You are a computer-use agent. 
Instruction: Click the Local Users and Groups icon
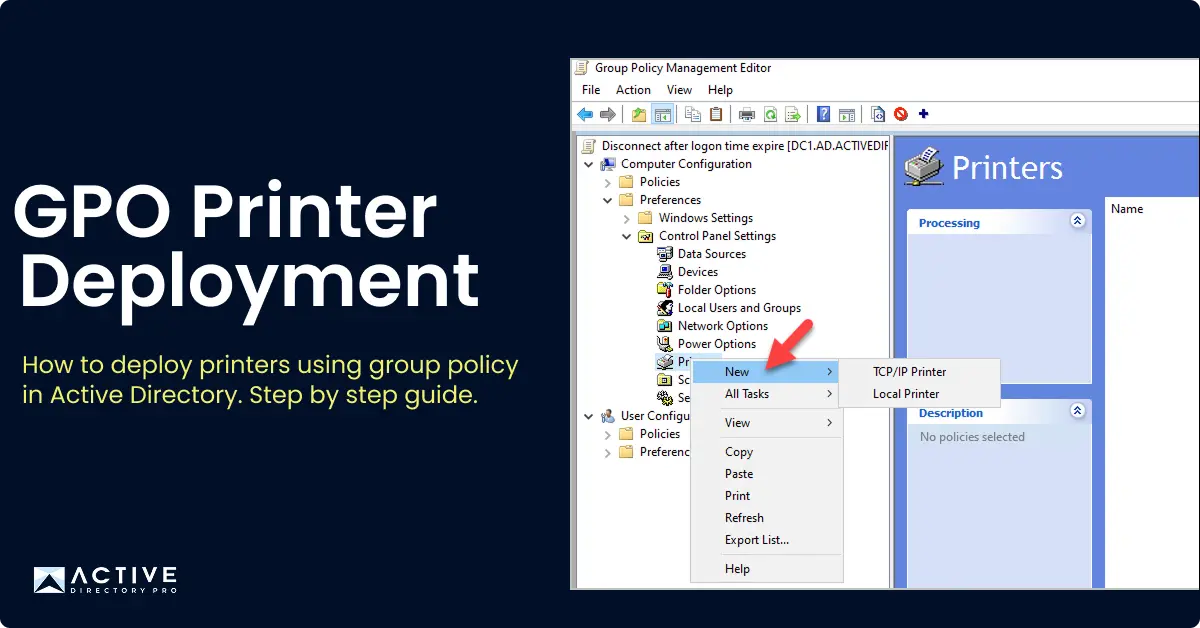click(x=665, y=308)
